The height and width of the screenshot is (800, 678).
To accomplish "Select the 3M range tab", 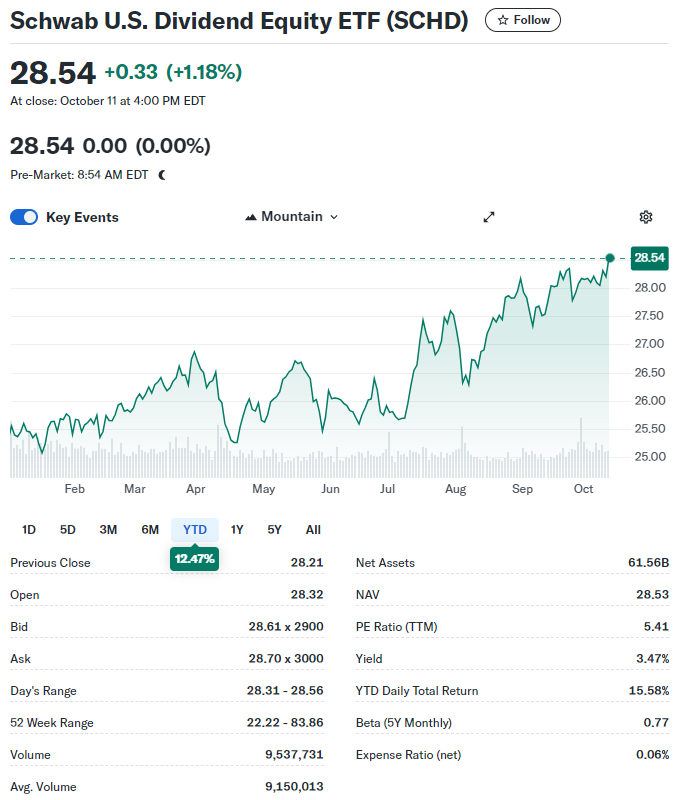I will (108, 530).
